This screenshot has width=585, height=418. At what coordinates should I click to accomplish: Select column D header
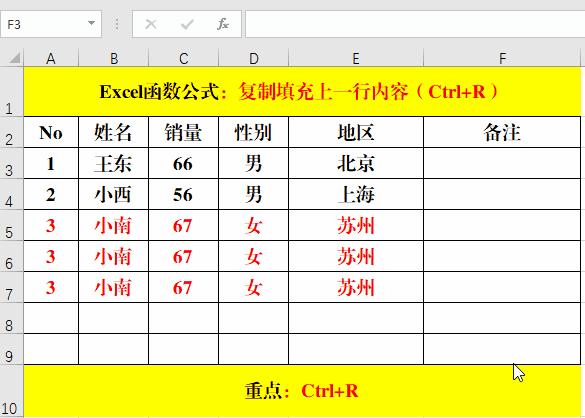253,58
